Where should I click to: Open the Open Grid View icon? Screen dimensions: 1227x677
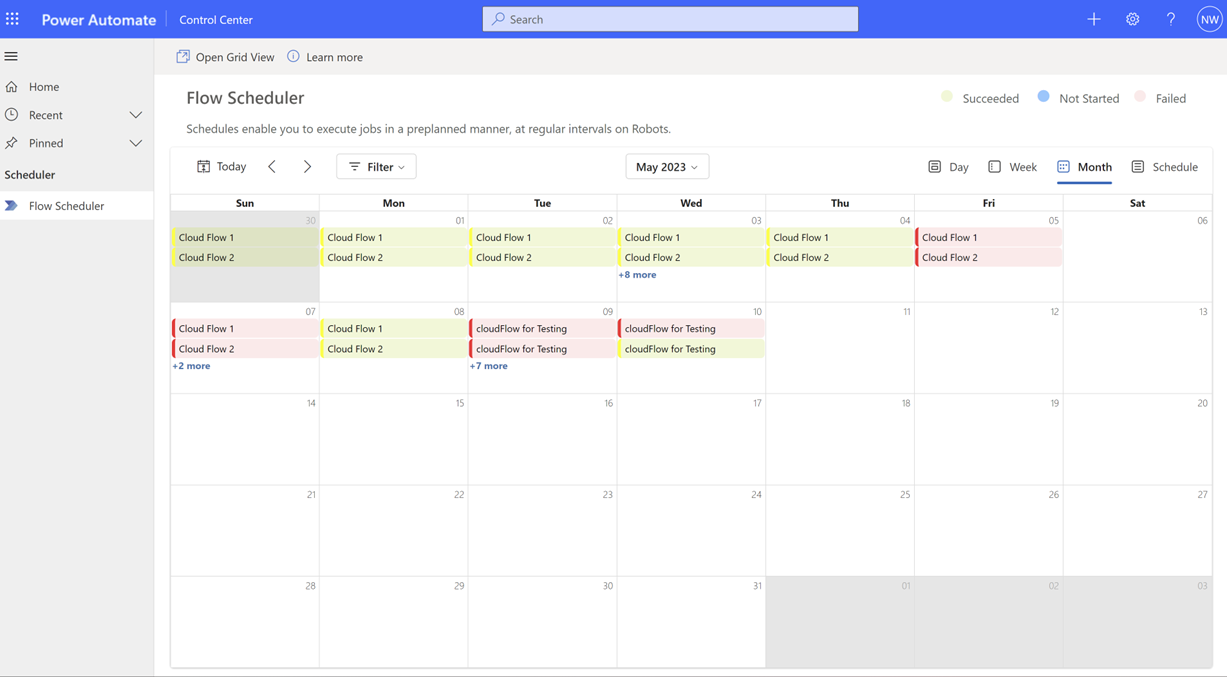(182, 57)
